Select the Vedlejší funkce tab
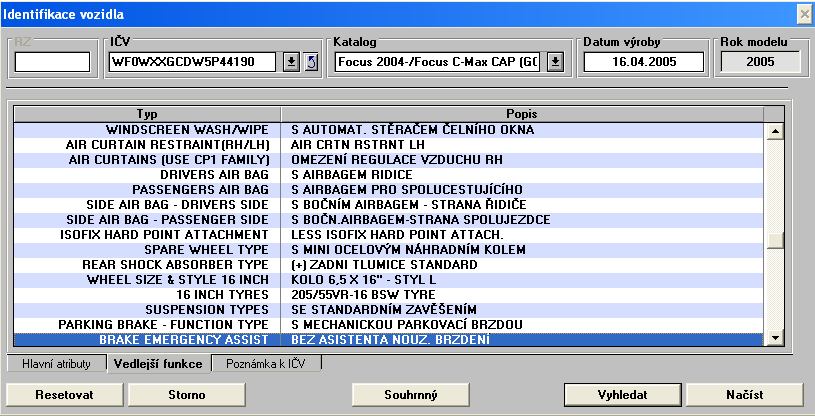The width and height of the screenshot is (815, 416). [158, 364]
